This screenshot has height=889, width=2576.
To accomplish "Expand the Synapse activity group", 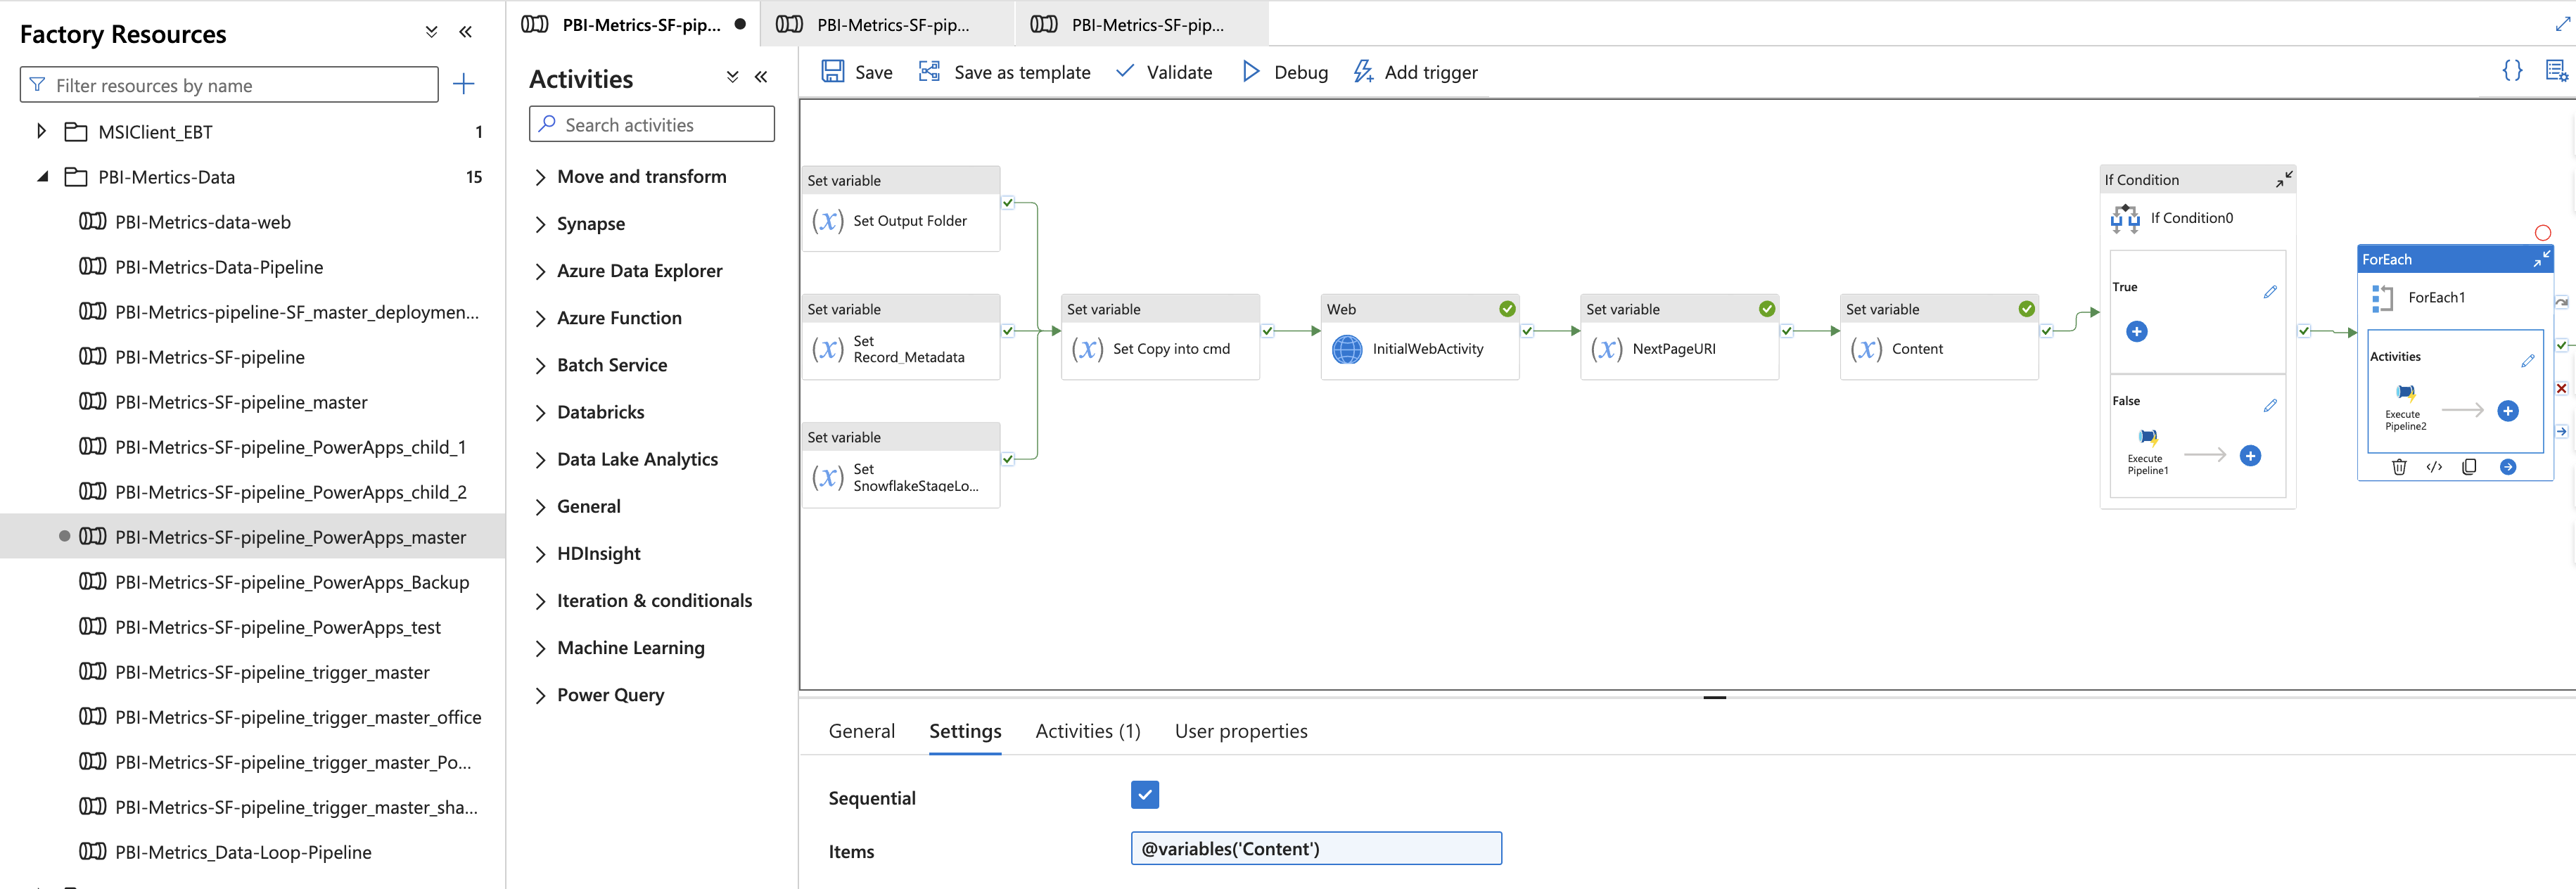I will [x=541, y=224].
